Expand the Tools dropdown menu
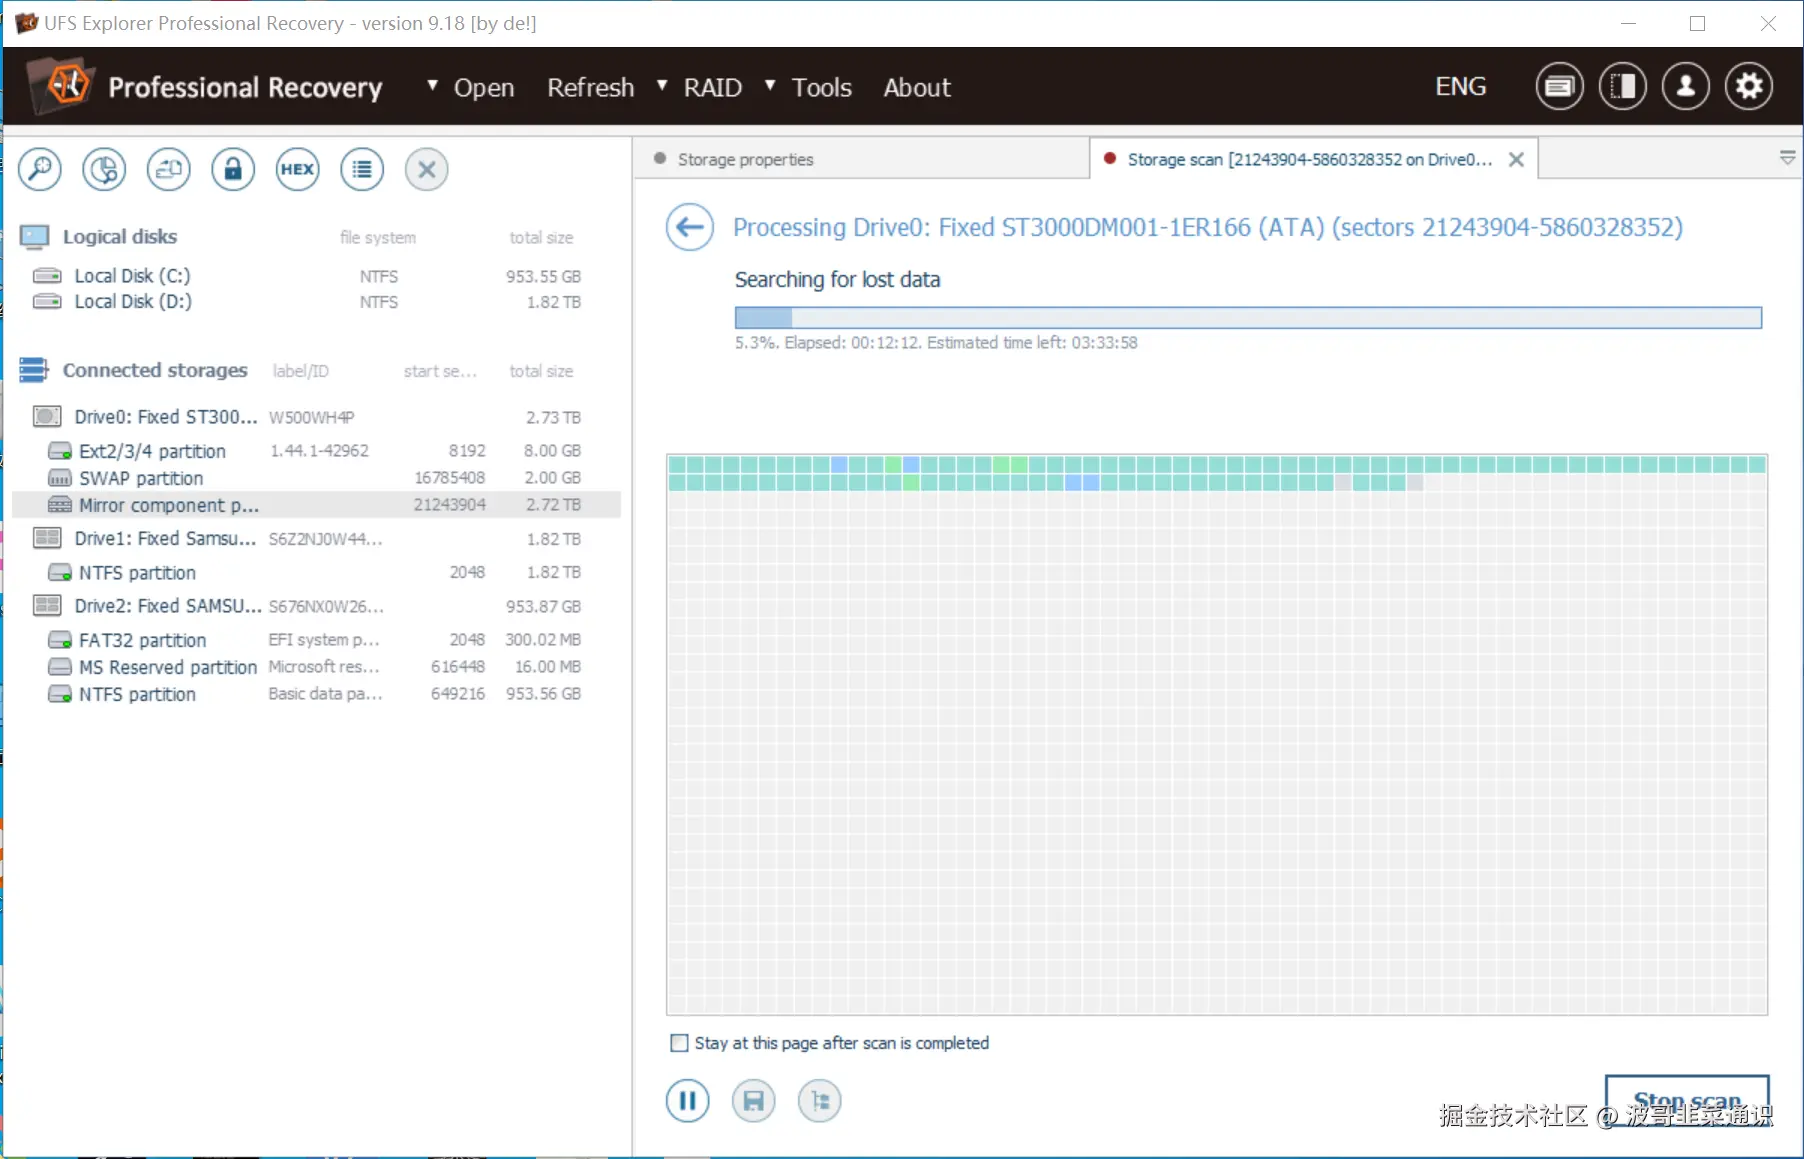1804x1159 pixels. click(808, 87)
